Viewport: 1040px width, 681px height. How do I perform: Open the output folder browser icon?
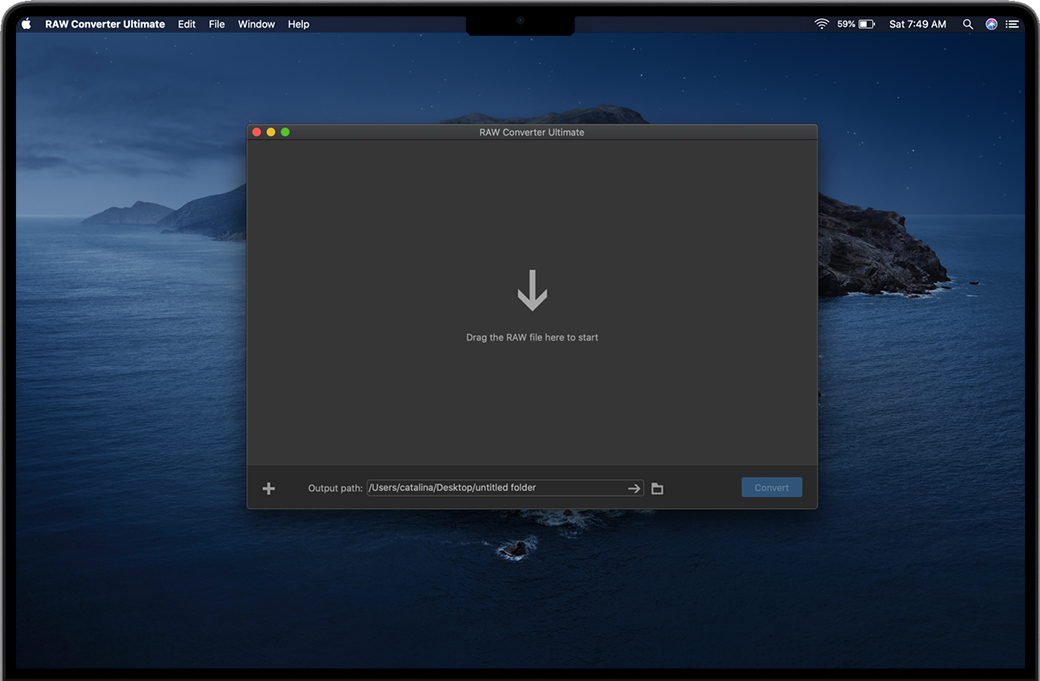[x=657, y=489]
